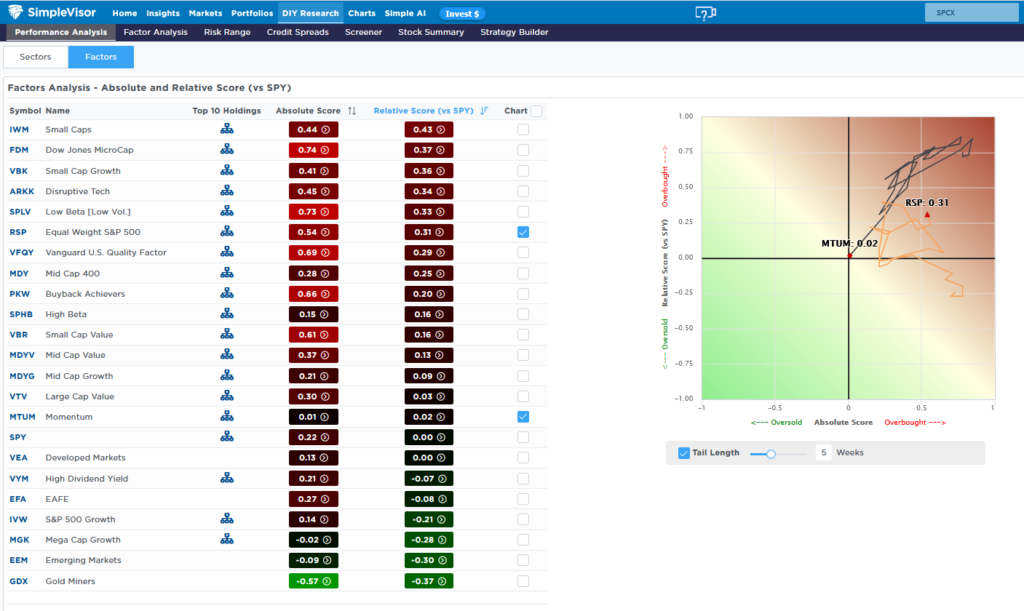Click the SPCX ticker search field
1024x611 pixels.
972,12
